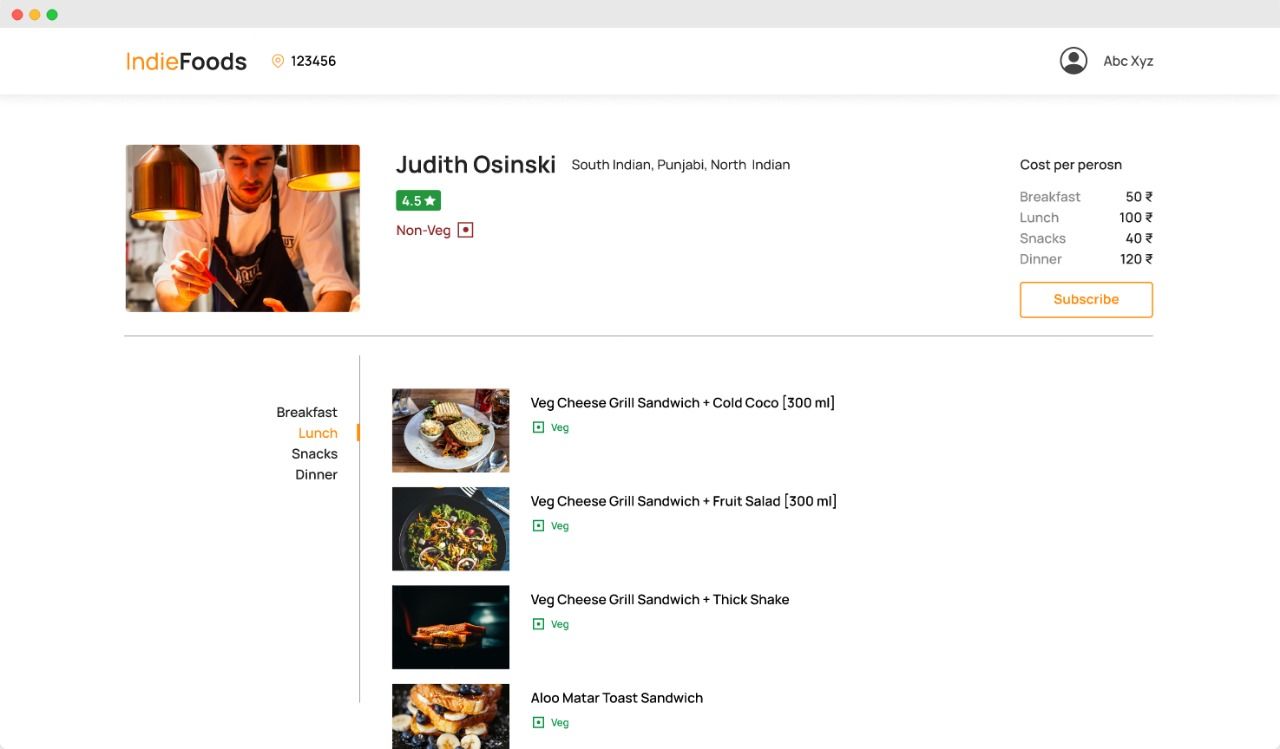Select the currently highlighted Lunch section
The width and height of the screenshot is (1280, 749).
[317, 432]
